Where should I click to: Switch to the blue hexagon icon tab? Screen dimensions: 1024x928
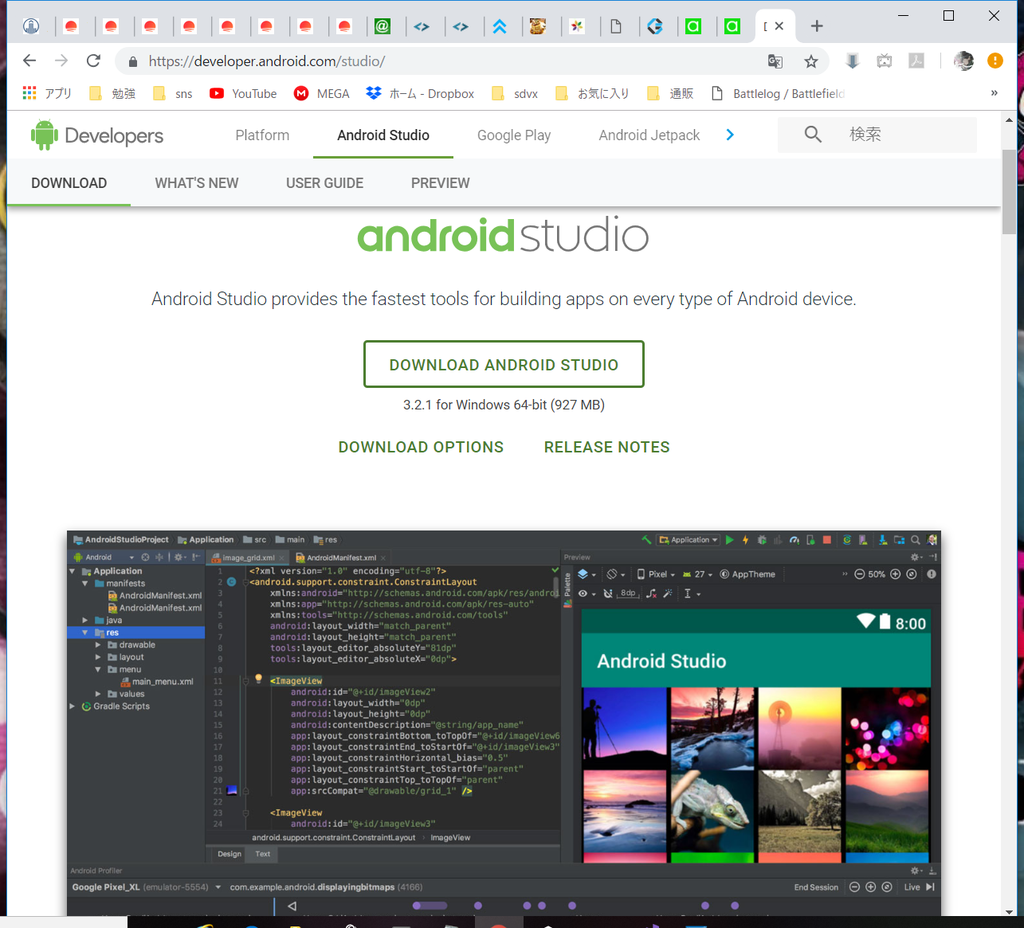point(655,26)
